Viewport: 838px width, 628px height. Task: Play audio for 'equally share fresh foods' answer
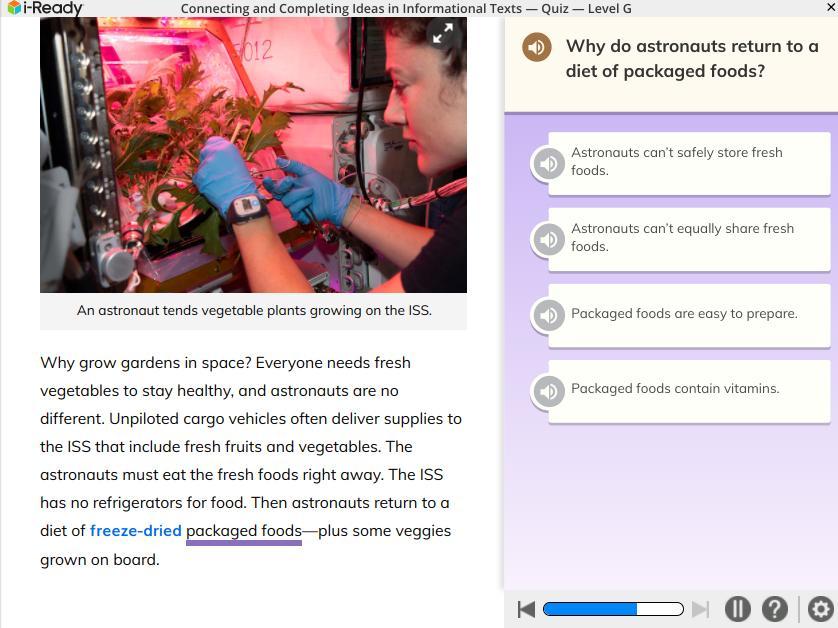[x=548, y=239]
